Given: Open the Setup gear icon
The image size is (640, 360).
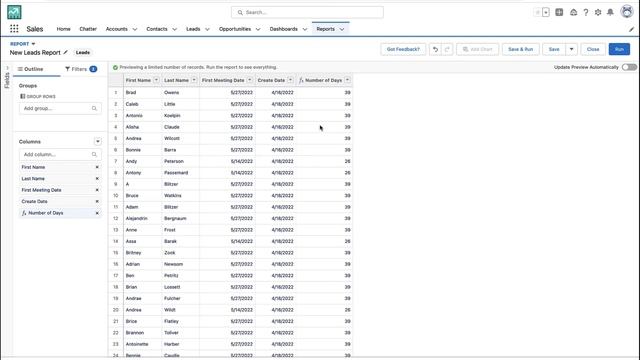Looking at the screenshot, I should [598, 12].
